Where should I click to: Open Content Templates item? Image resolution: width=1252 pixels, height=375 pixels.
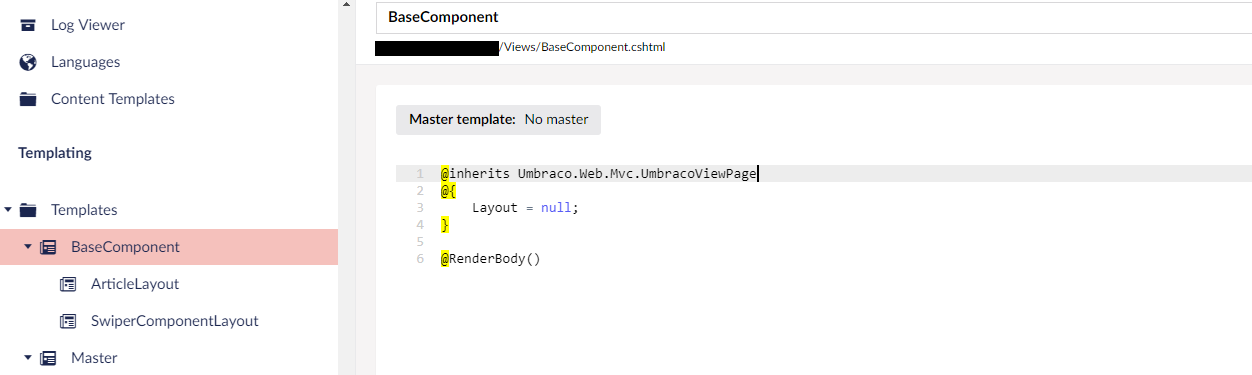pos(113,99)
